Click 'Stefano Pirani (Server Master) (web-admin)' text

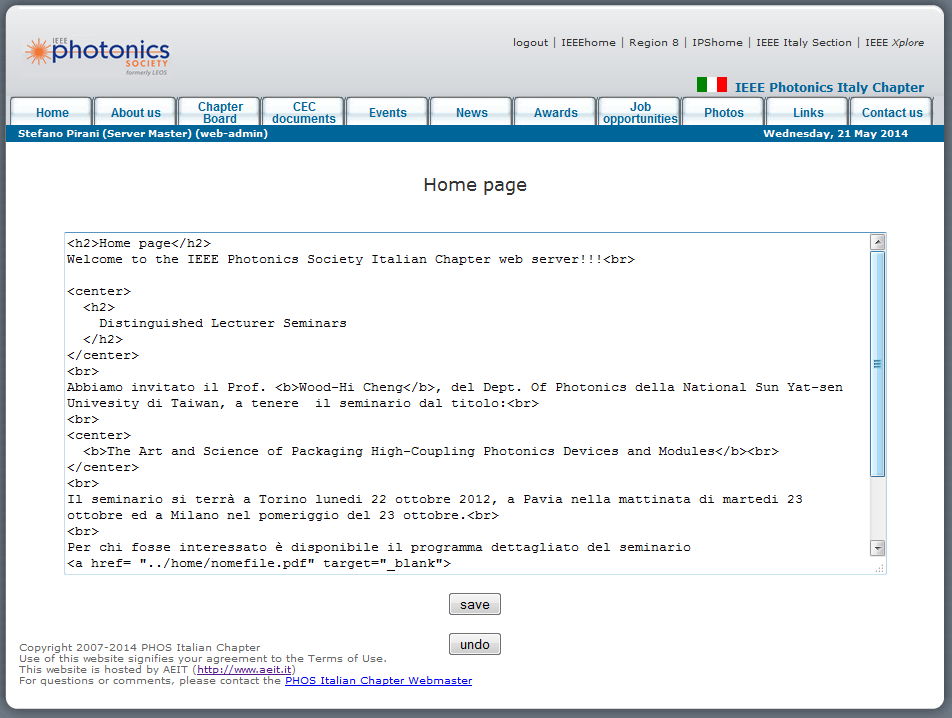(143, 134)
